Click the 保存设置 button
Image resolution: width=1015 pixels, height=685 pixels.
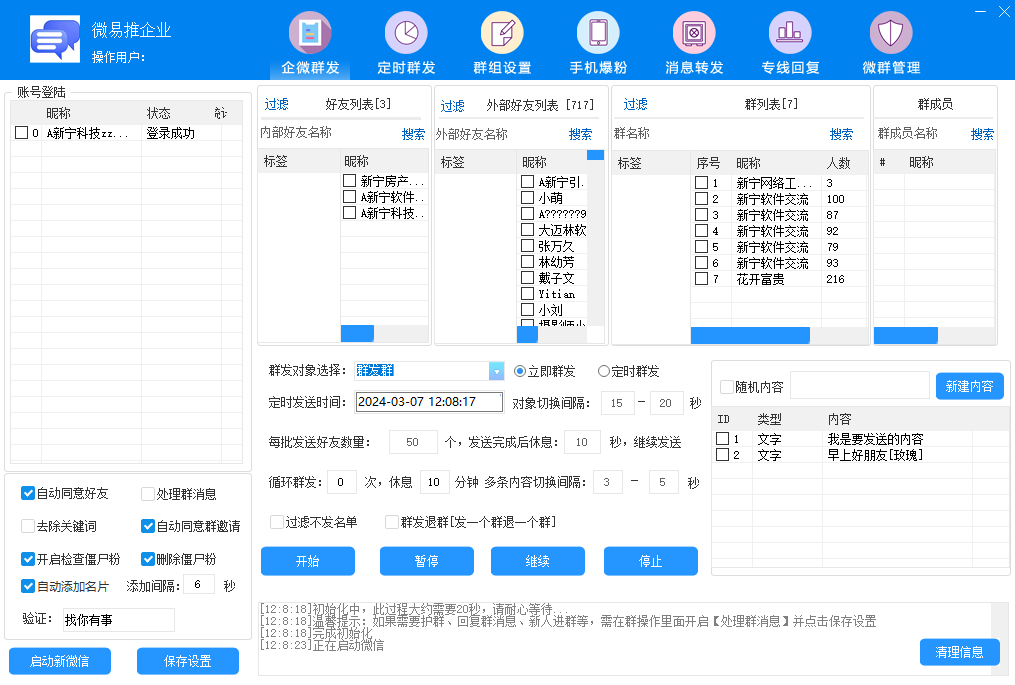[188, 661]
